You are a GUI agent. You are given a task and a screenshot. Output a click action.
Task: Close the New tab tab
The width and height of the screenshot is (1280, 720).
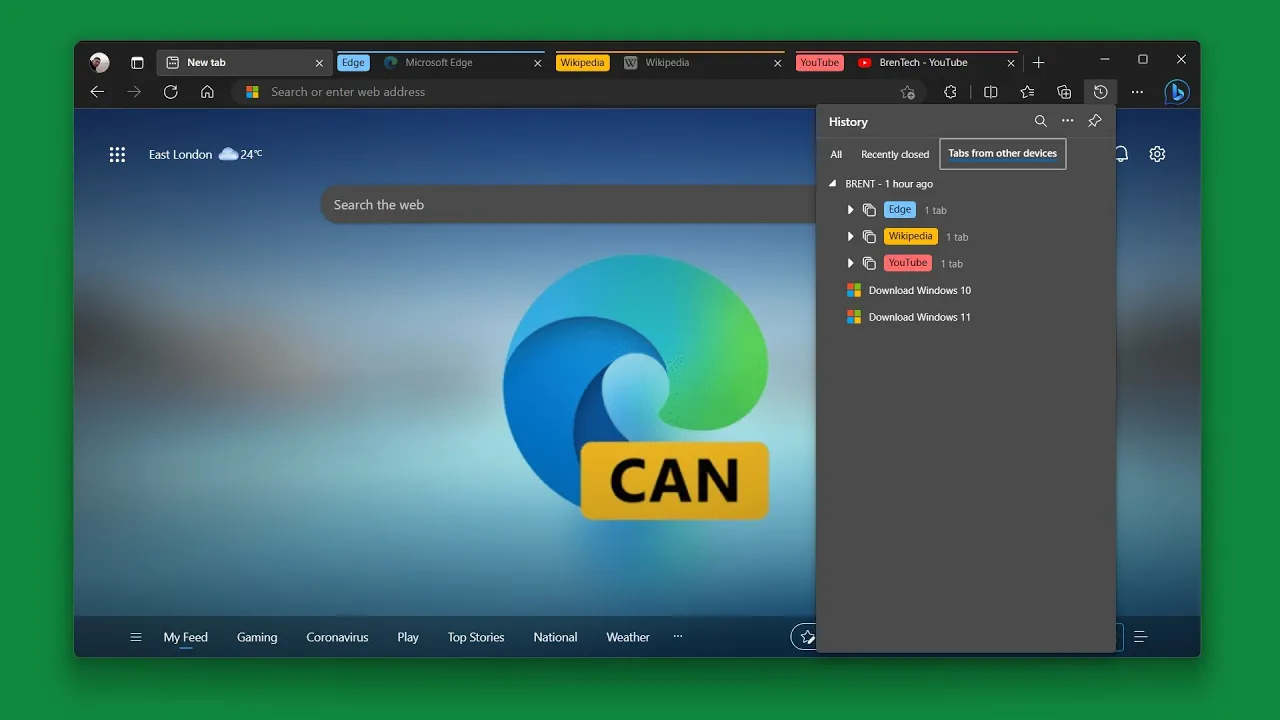click(319, 63)
